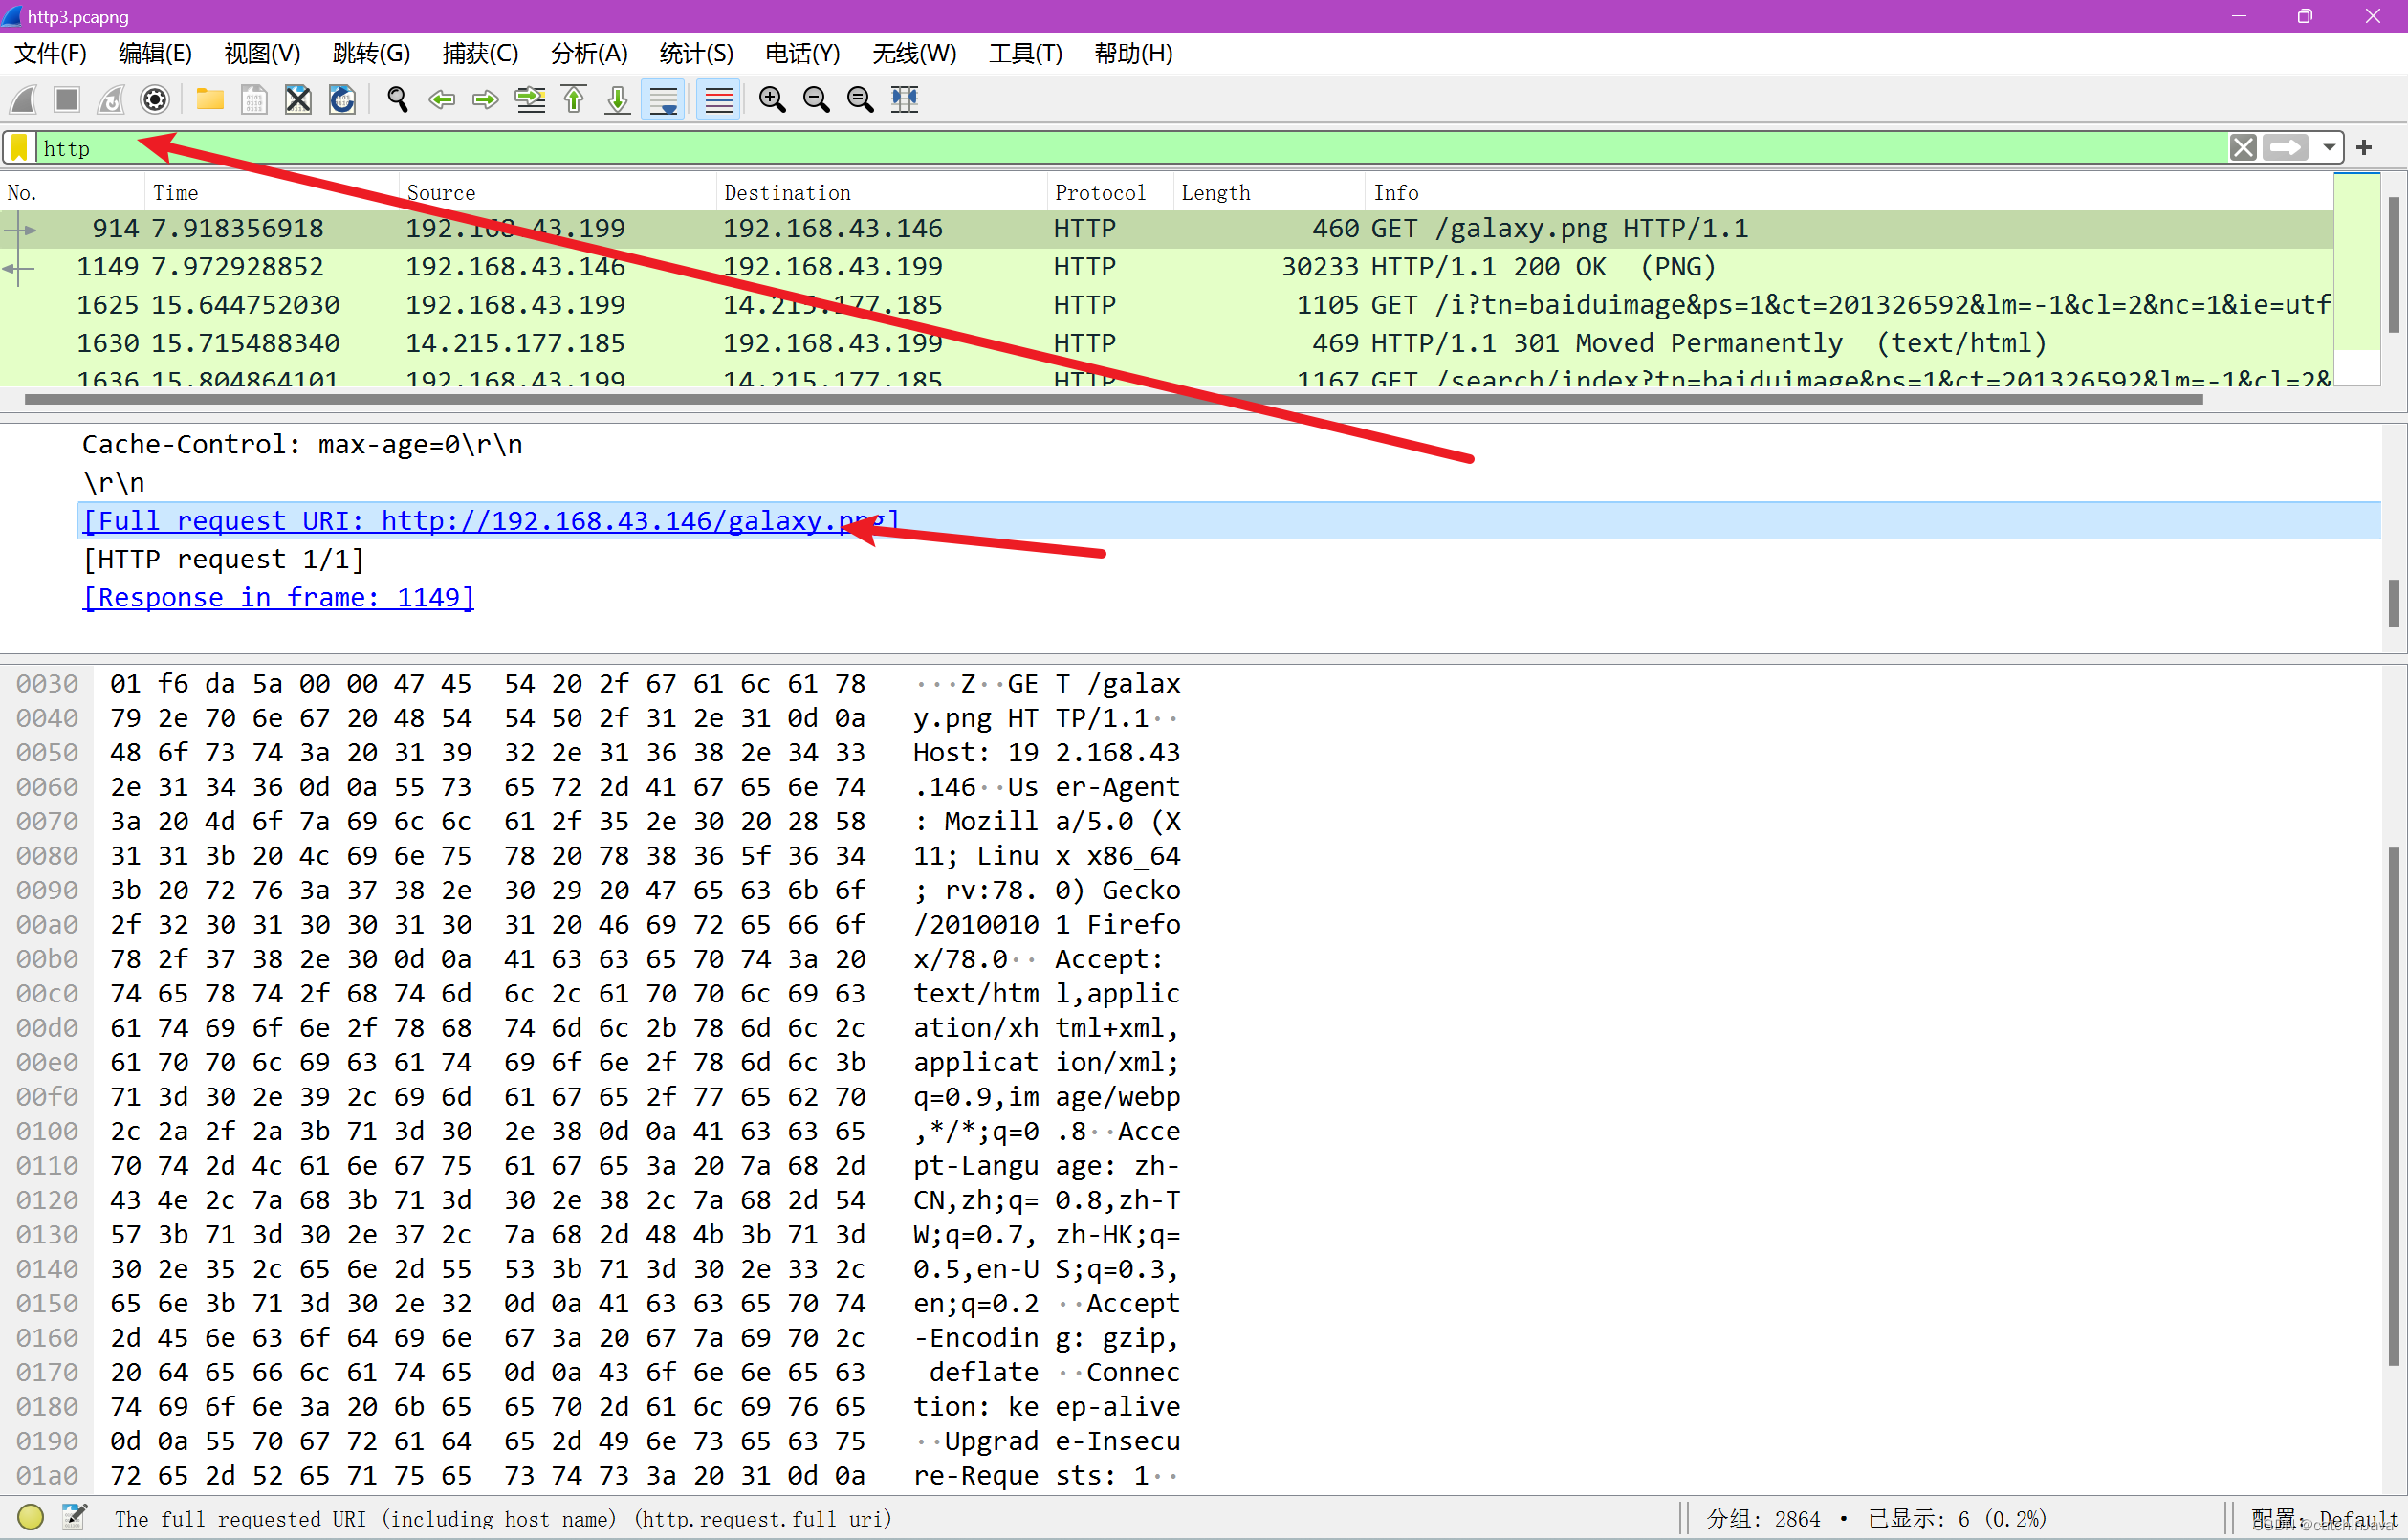Click the zoom in toolbar icon
Viewport: 2408px width, 1540px height.
click(772, 99)
